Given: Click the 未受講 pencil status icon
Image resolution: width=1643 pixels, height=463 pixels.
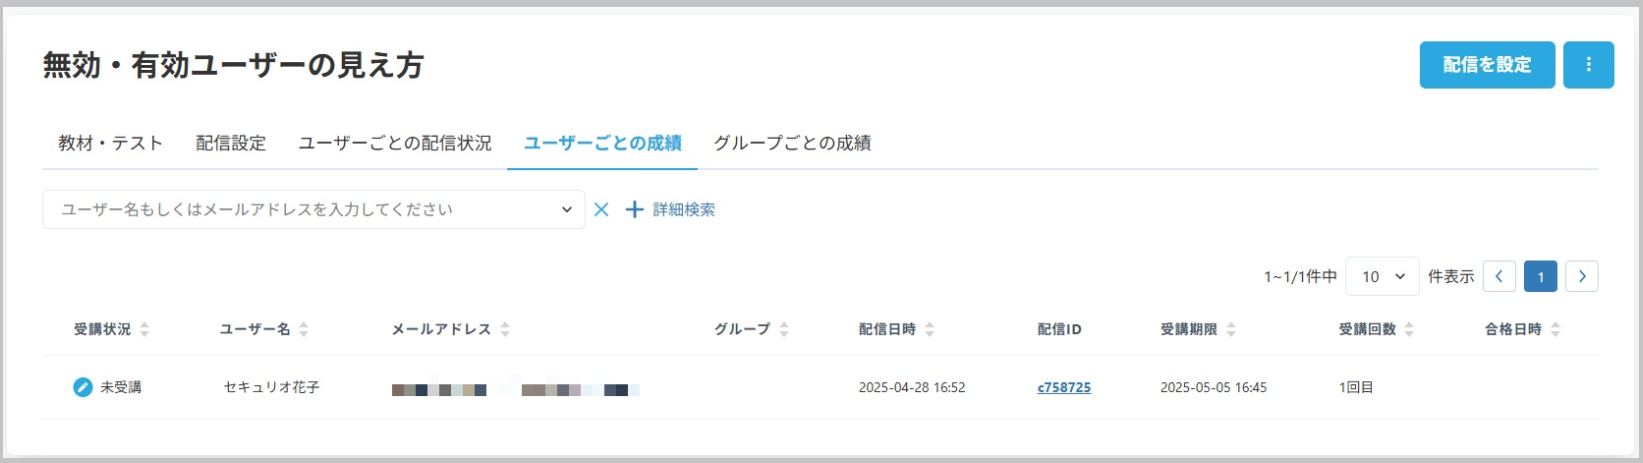Looking at the screenshot, I should [83, 387].
